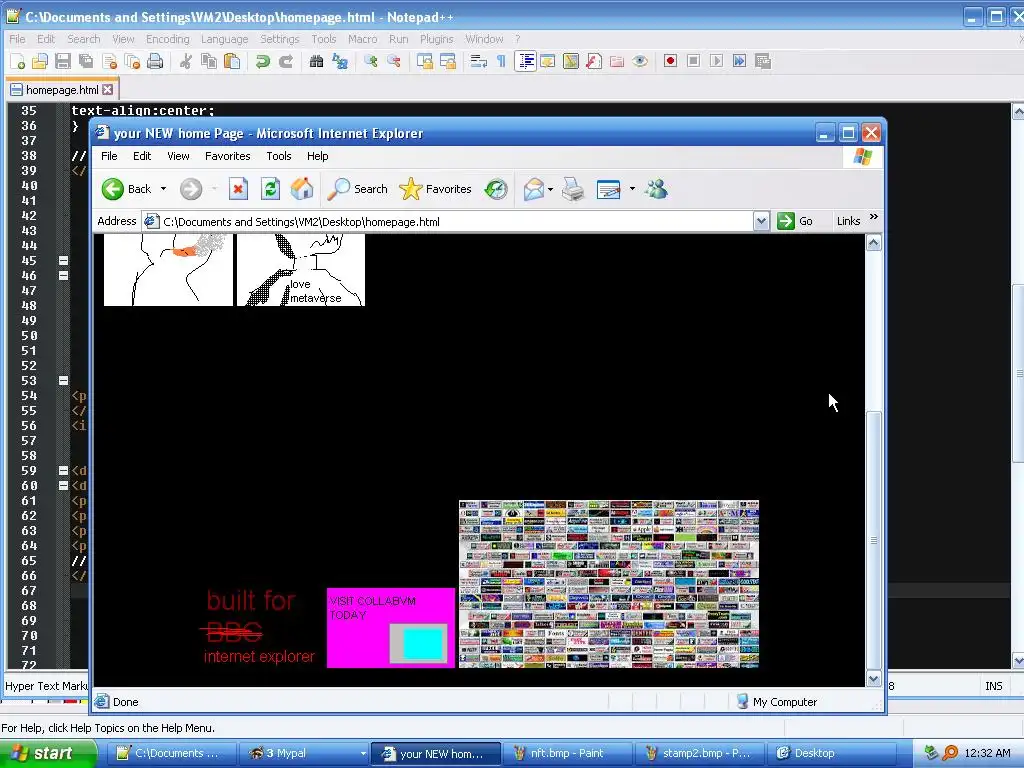Save the file with Notepad++ Save icon
The image size is (1024, 768).
[63, 61]
